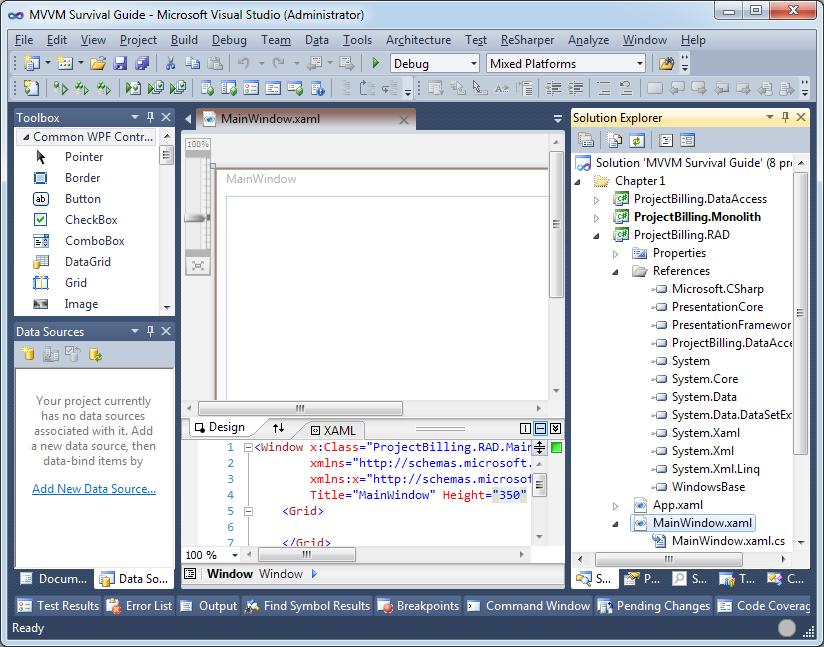The height and width of the screenshot is (647, 824).
Task: Click the fit-to-view icon below zoom slider
Action: tap(198, 265)
